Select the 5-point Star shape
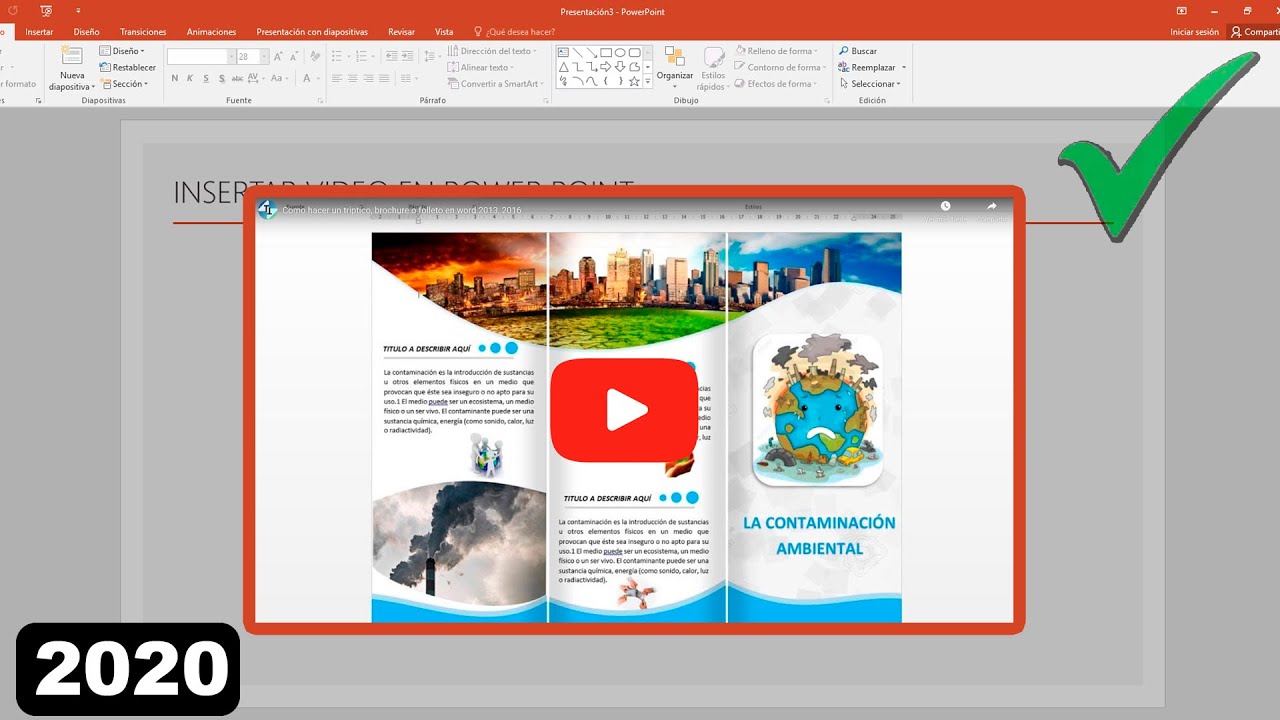This screenshot has height=720, width=1280. click(x=634, y=81)
